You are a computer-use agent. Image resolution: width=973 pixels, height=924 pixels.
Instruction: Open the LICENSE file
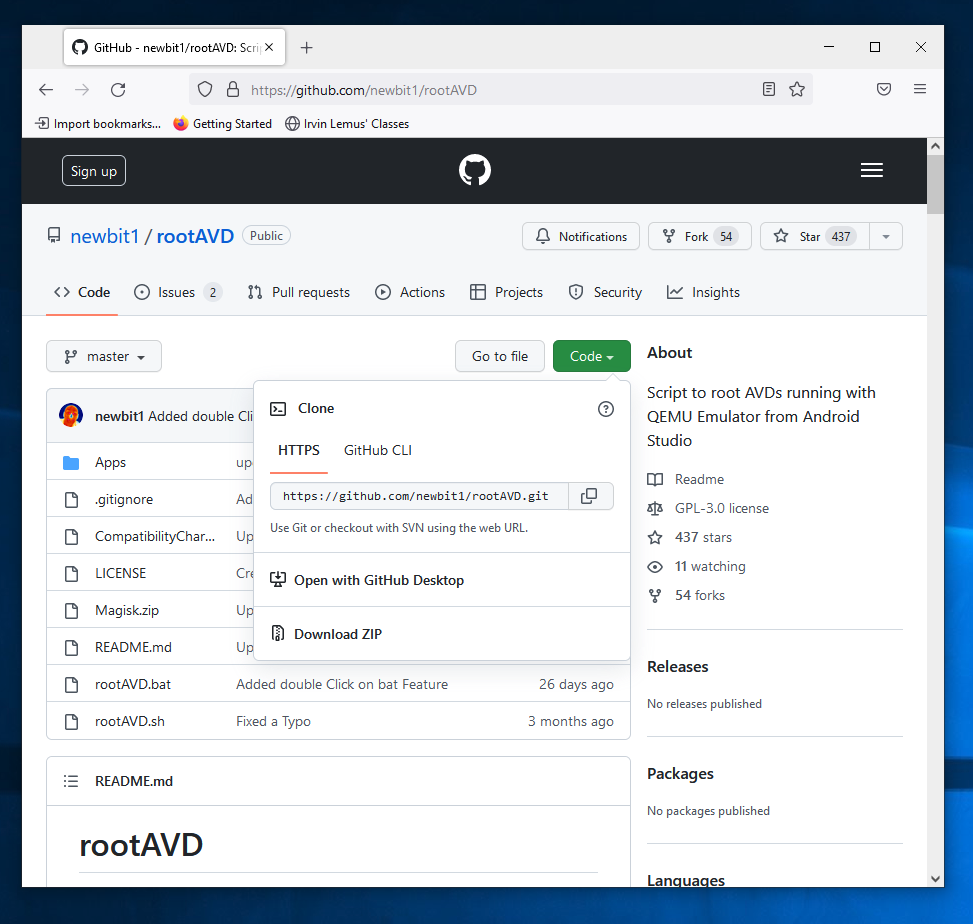click(x=120, y=573)
